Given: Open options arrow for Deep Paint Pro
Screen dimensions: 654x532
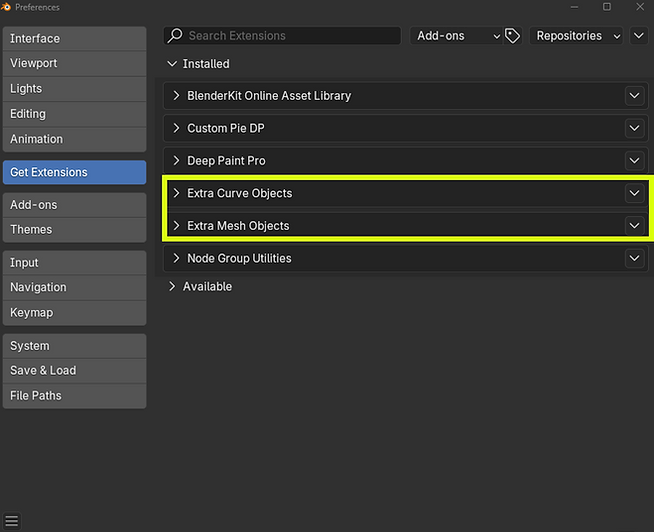Looking at the screenshot, I should click(x=634, y=161).
